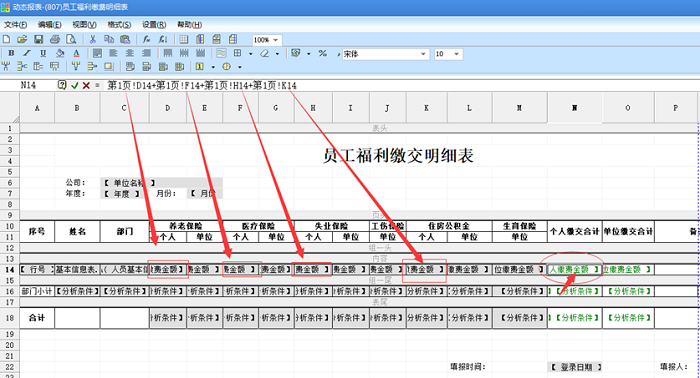This screenshot has width=700, height=378.
Task: Click the eraser clear icon
Action: (265, 54)
